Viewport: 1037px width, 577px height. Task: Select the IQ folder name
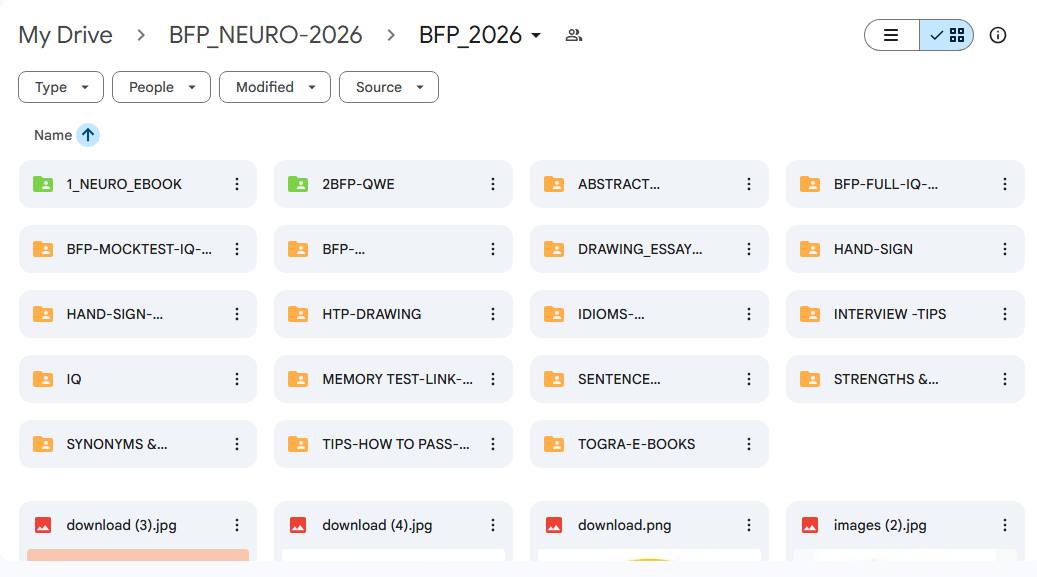pyautogui.click(x=74, y=379)
